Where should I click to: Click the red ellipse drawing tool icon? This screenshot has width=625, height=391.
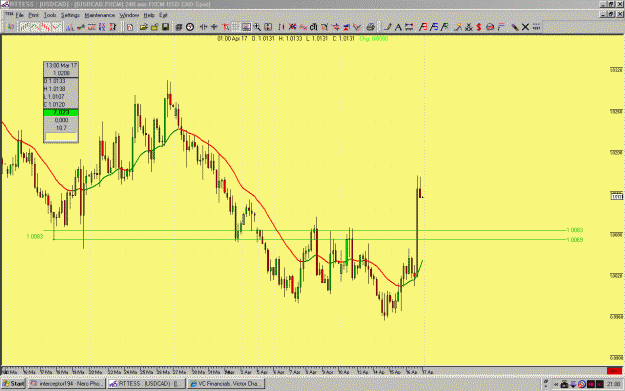[490, 27]
